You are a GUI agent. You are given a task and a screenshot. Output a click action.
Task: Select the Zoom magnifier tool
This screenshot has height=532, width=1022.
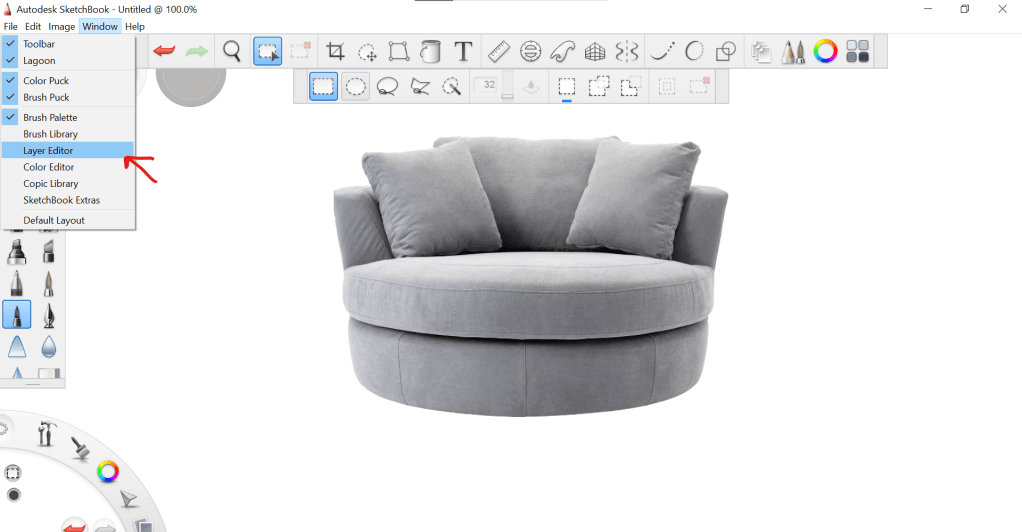coord(232,52)
